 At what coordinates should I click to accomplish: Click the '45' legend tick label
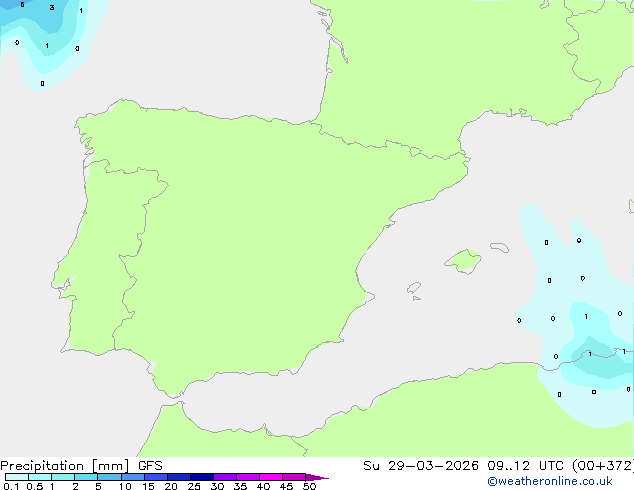[286, 486]
